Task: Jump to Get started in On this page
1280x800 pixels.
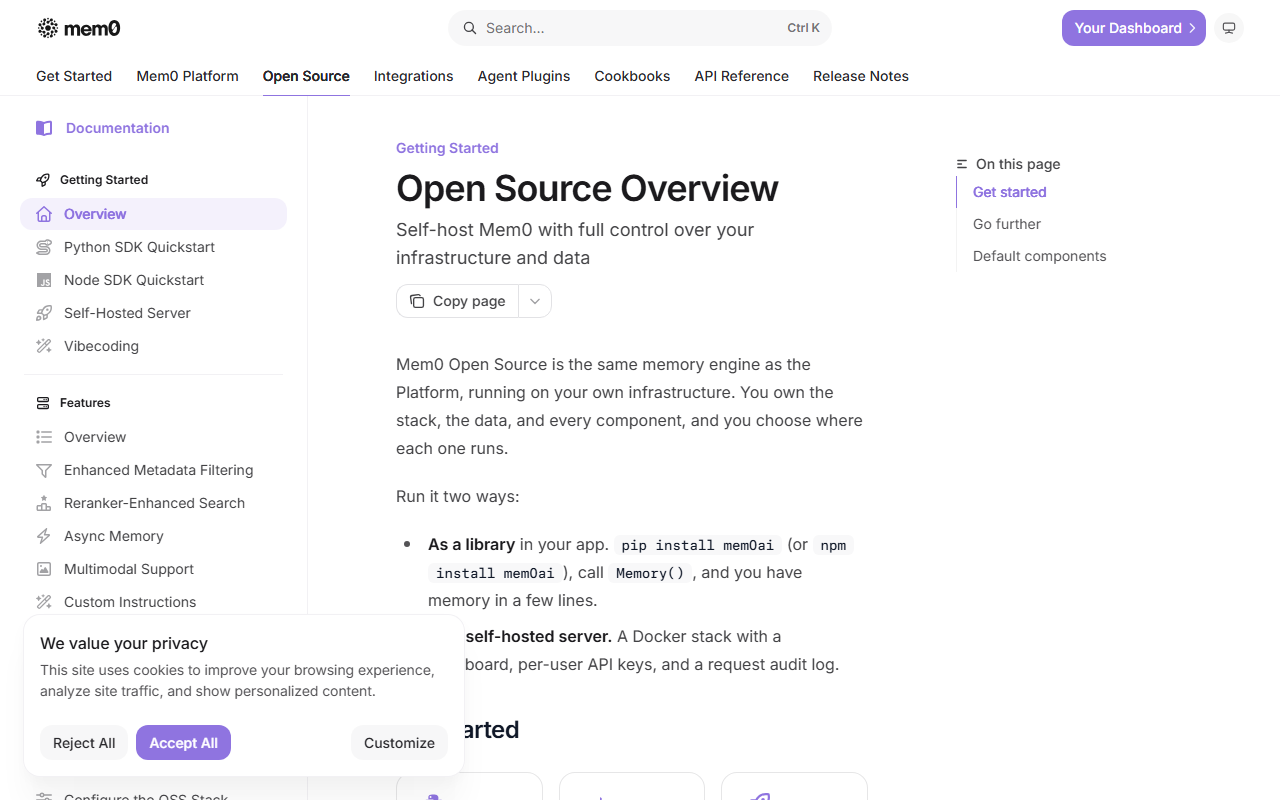Action: click(x=1010, y=192)
